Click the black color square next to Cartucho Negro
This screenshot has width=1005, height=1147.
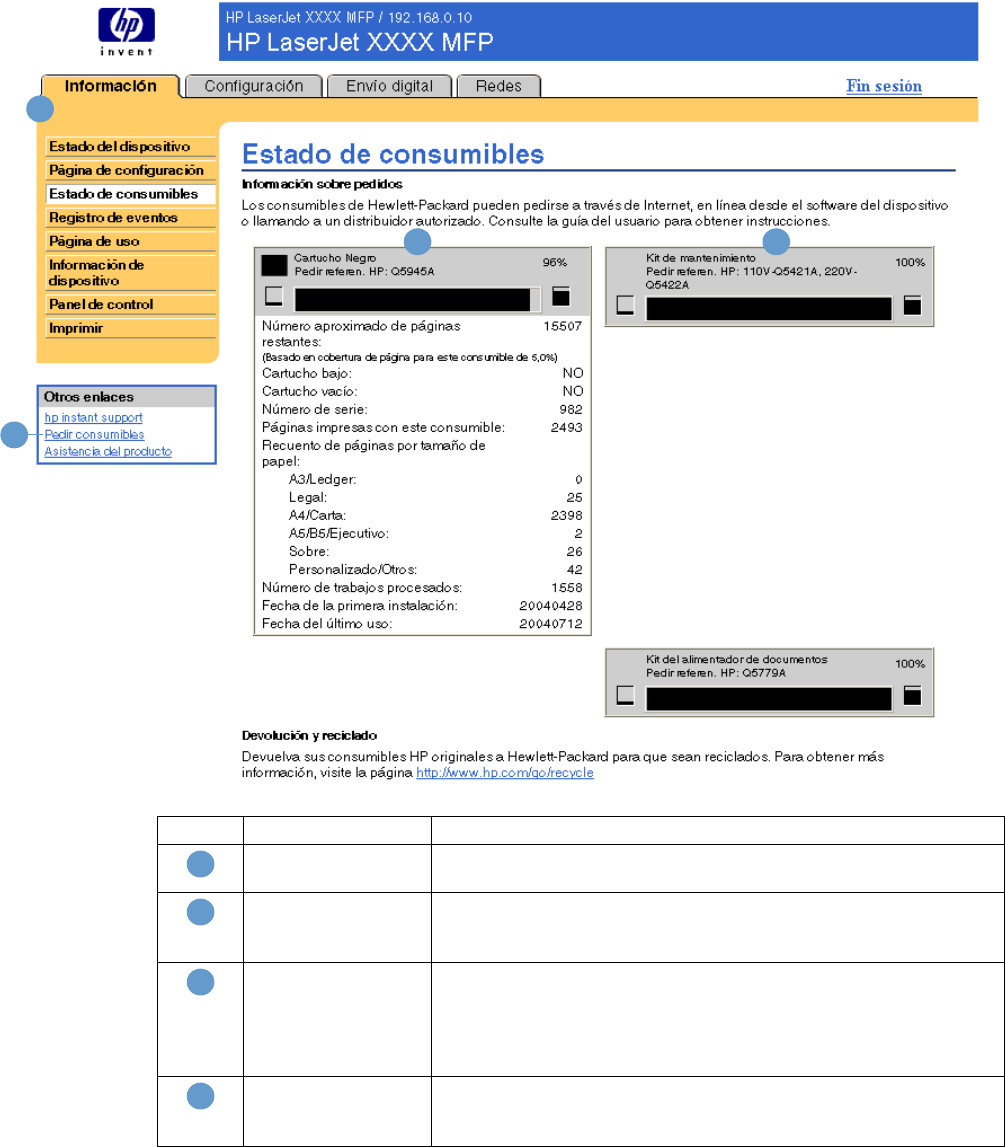(x=274, y=265)
